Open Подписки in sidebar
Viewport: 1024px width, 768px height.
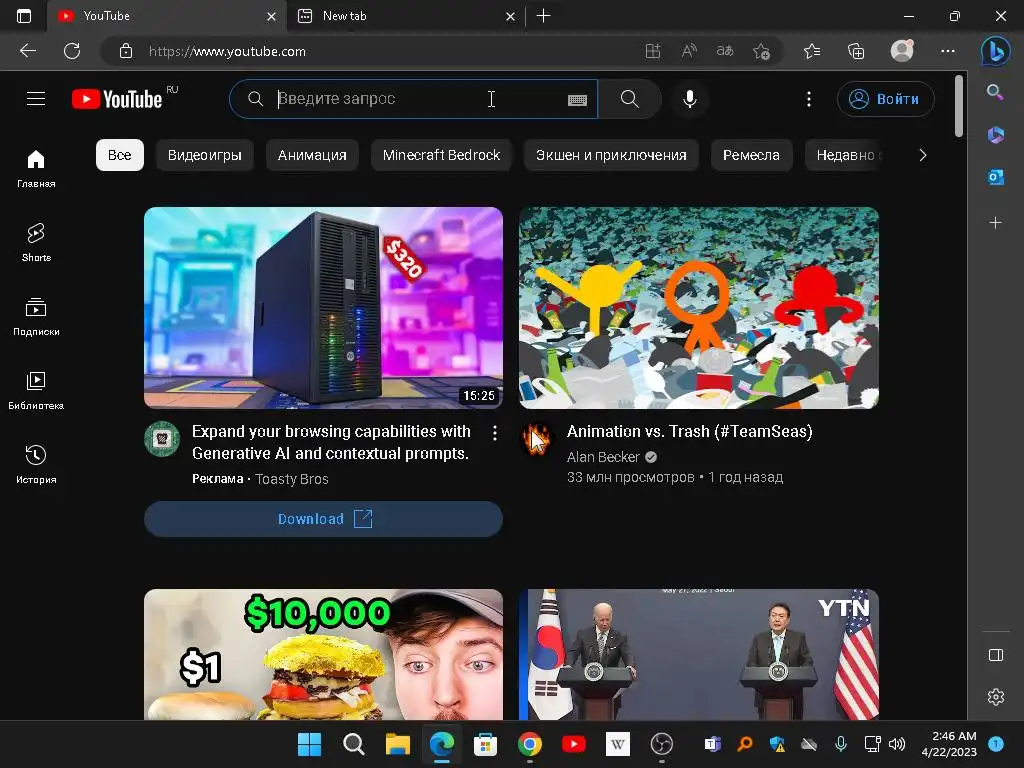pyautogui.click(x=36, y=317)
